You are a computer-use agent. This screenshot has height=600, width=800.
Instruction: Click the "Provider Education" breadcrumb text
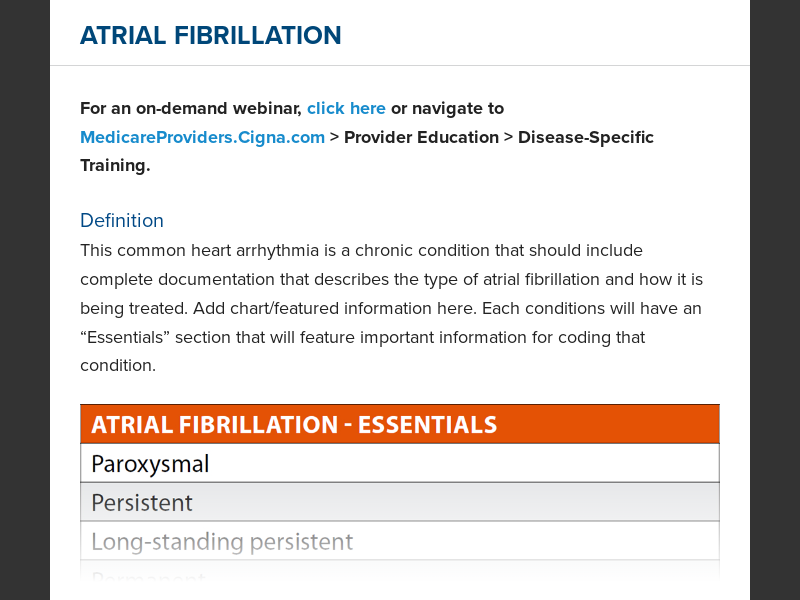(x=421, y=137)
